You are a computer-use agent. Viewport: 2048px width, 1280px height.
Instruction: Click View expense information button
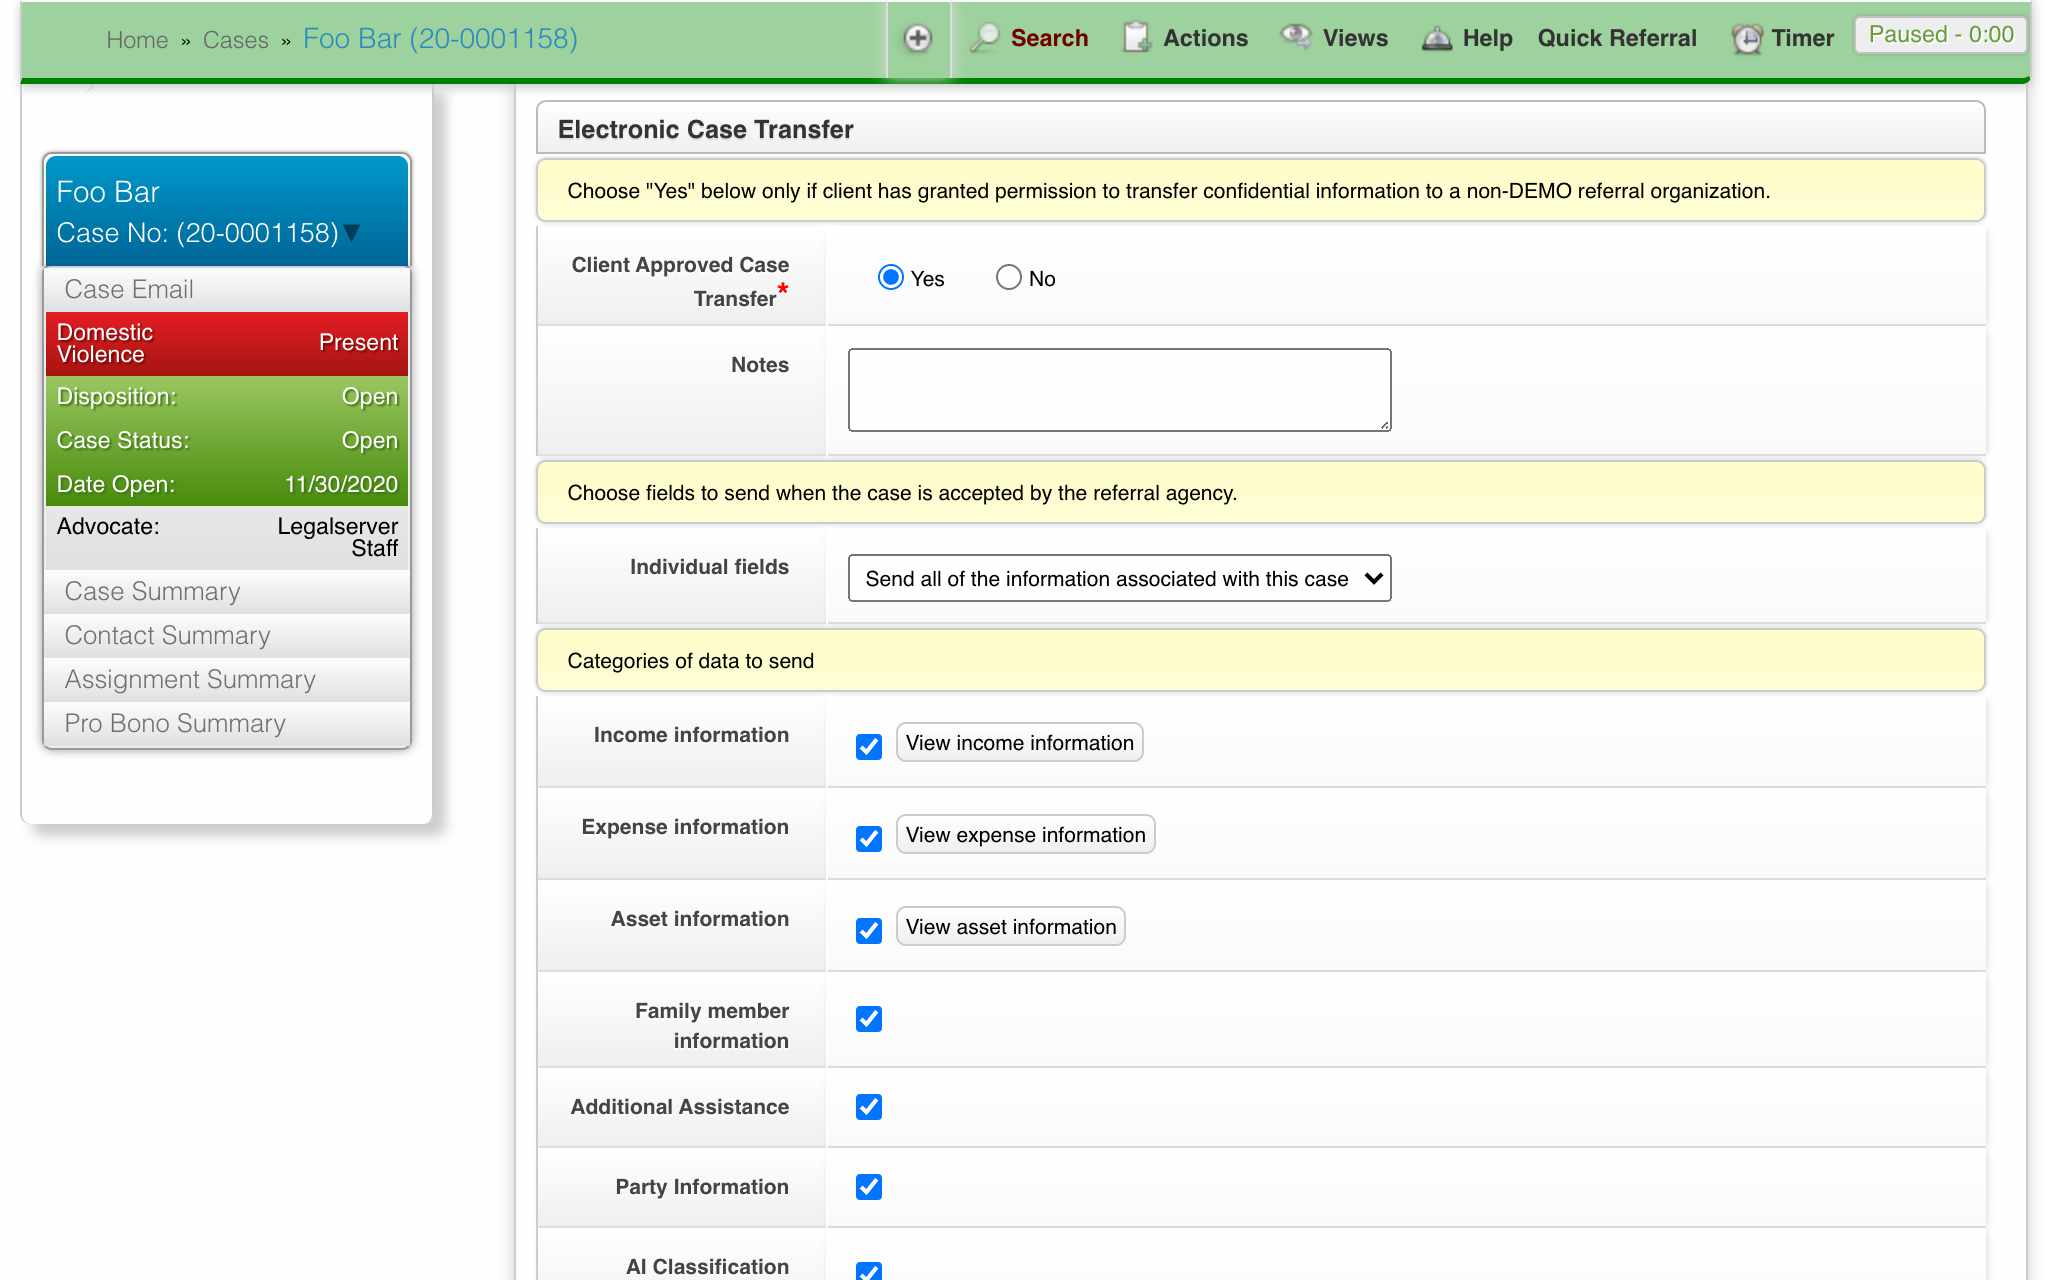tap(1025, 834)
